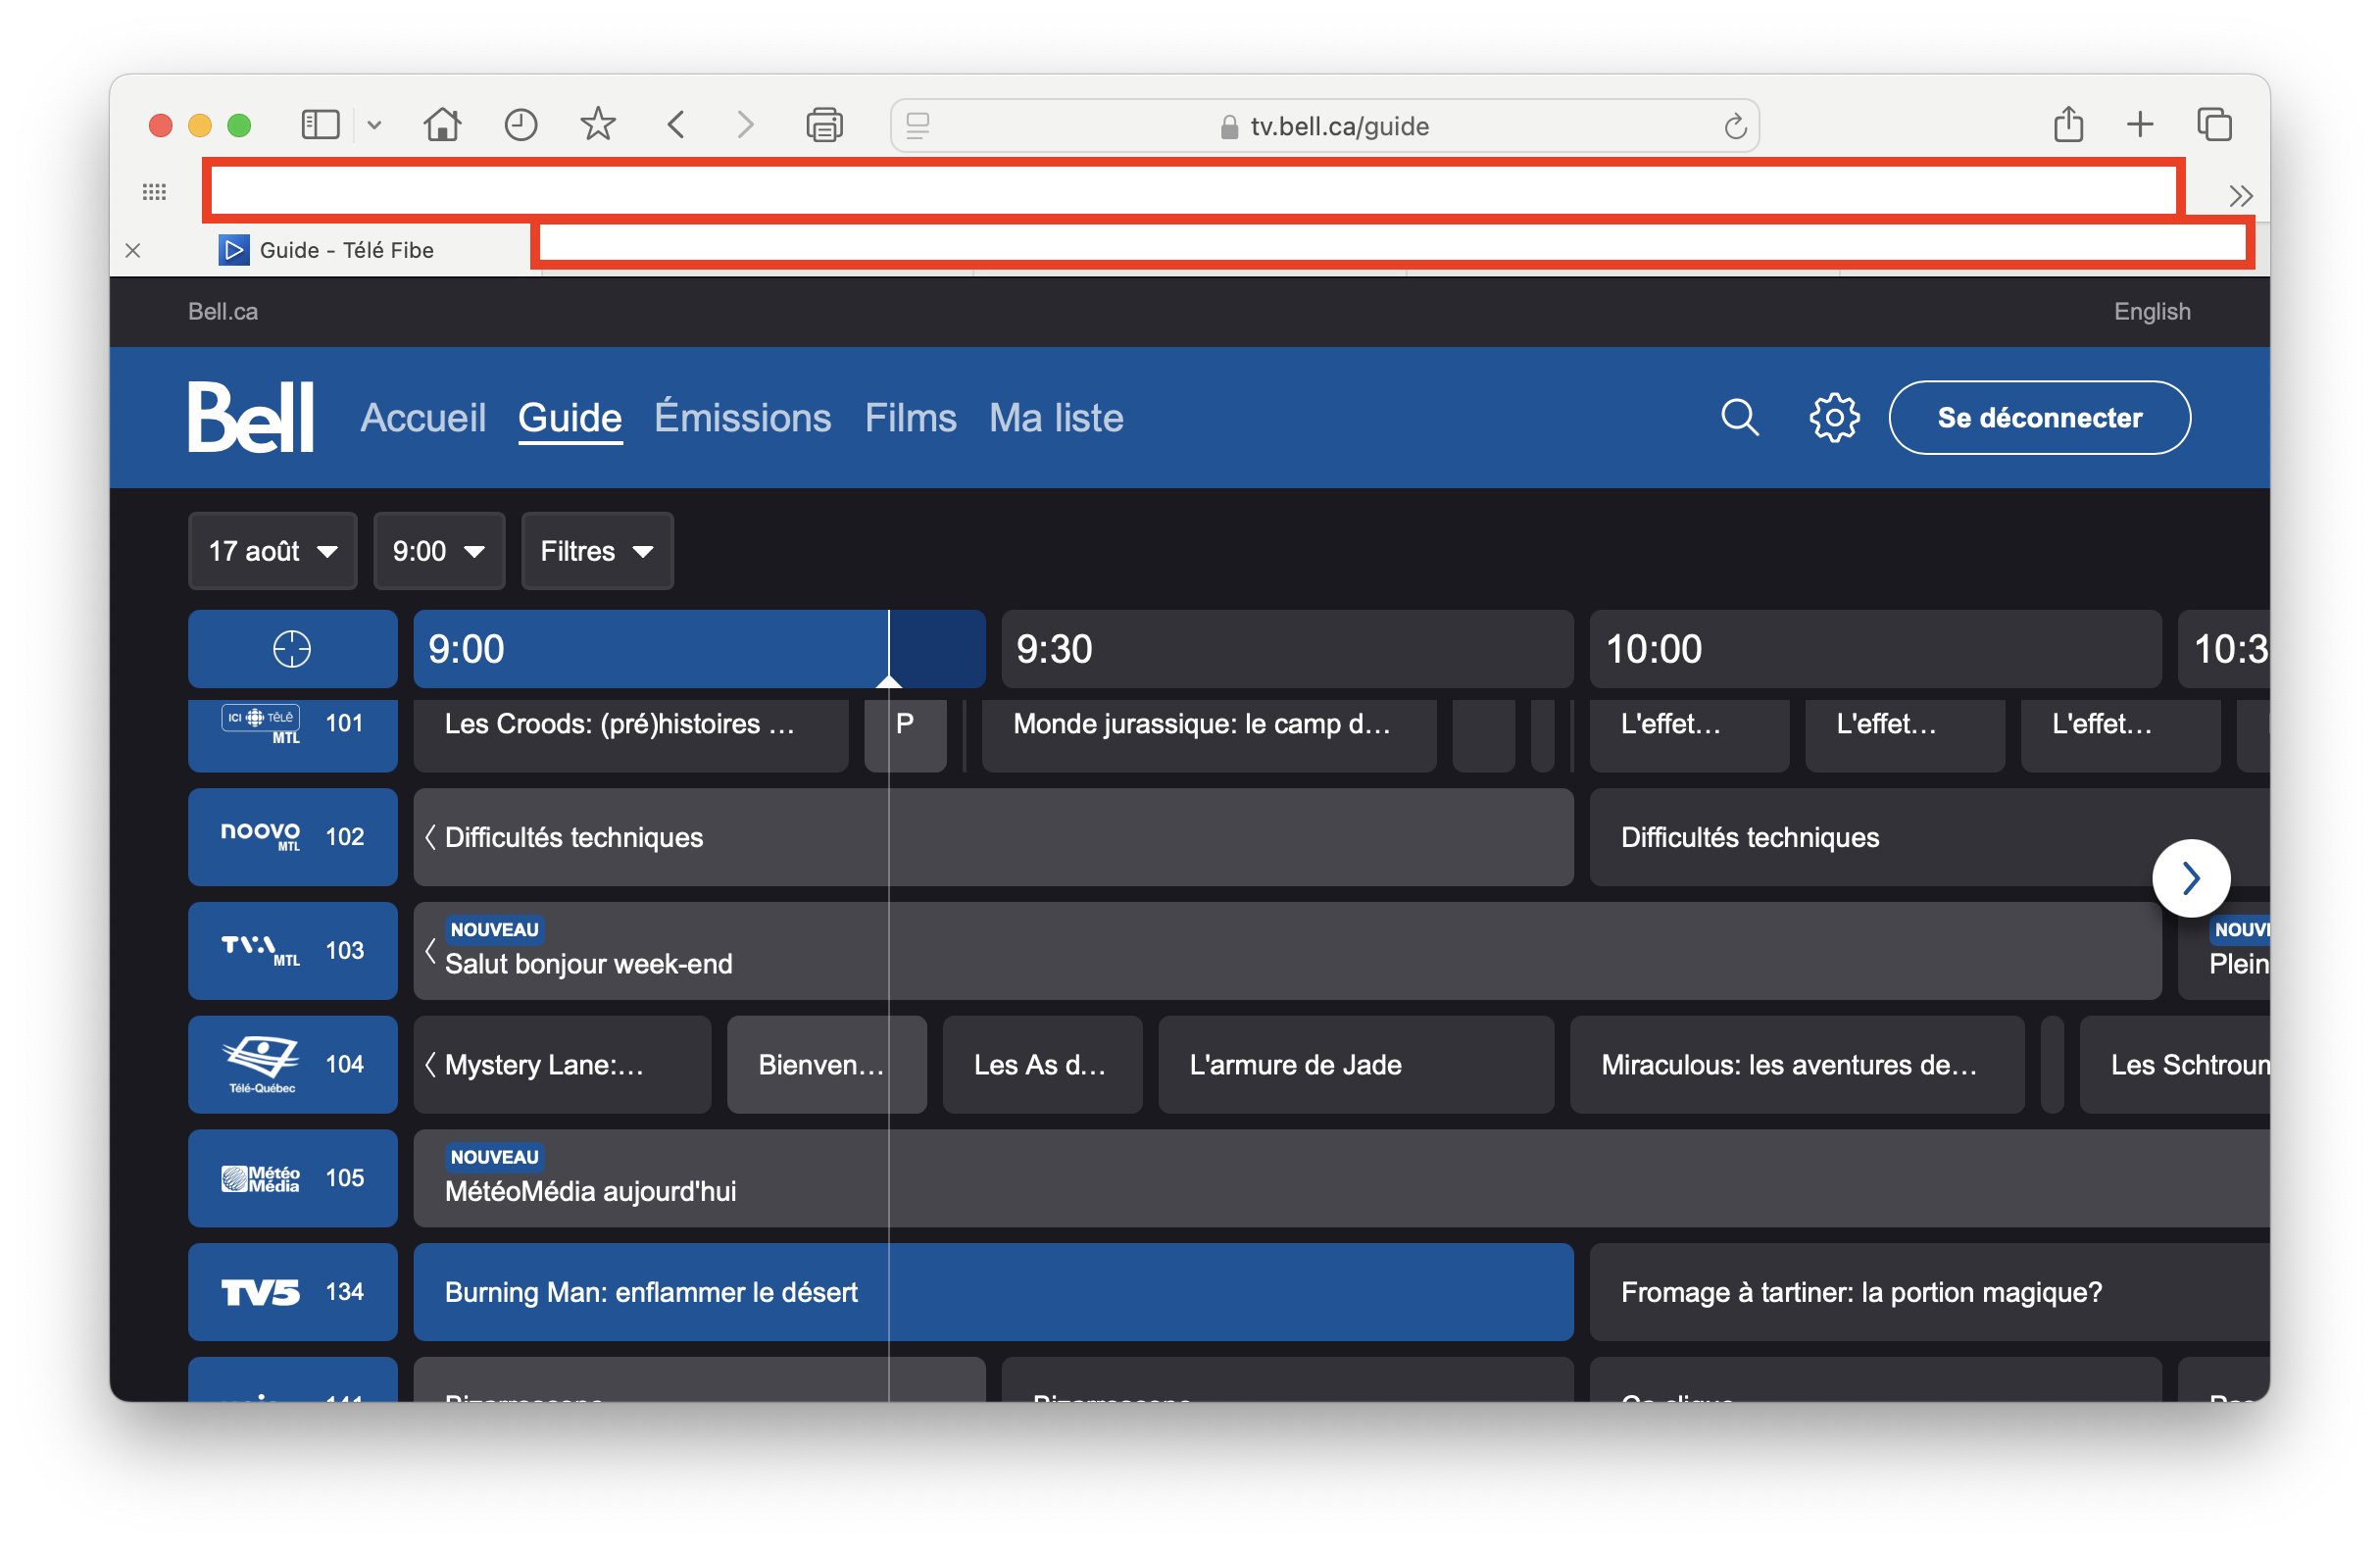
Task: Click the jump-to-now crosshair icon
Action: point(292,649)
